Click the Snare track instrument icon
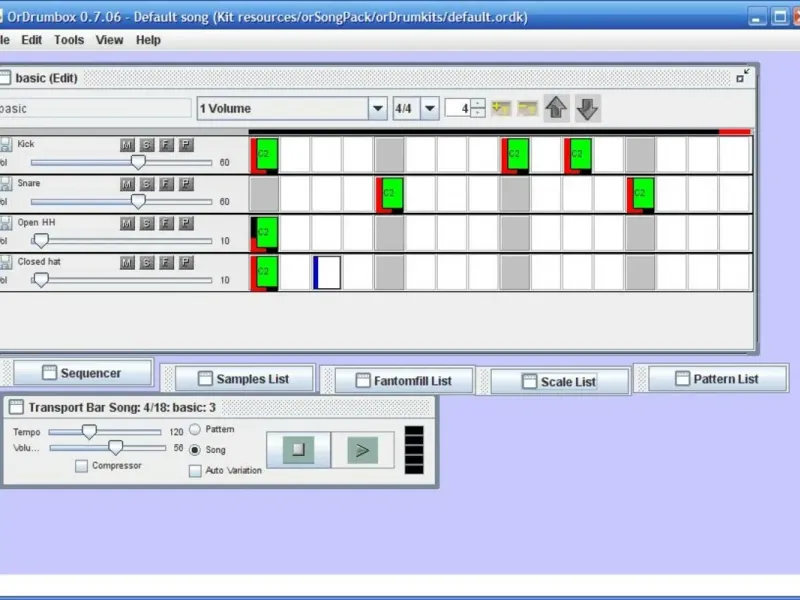Screen dimensions: 800x600 click(5, 184)
